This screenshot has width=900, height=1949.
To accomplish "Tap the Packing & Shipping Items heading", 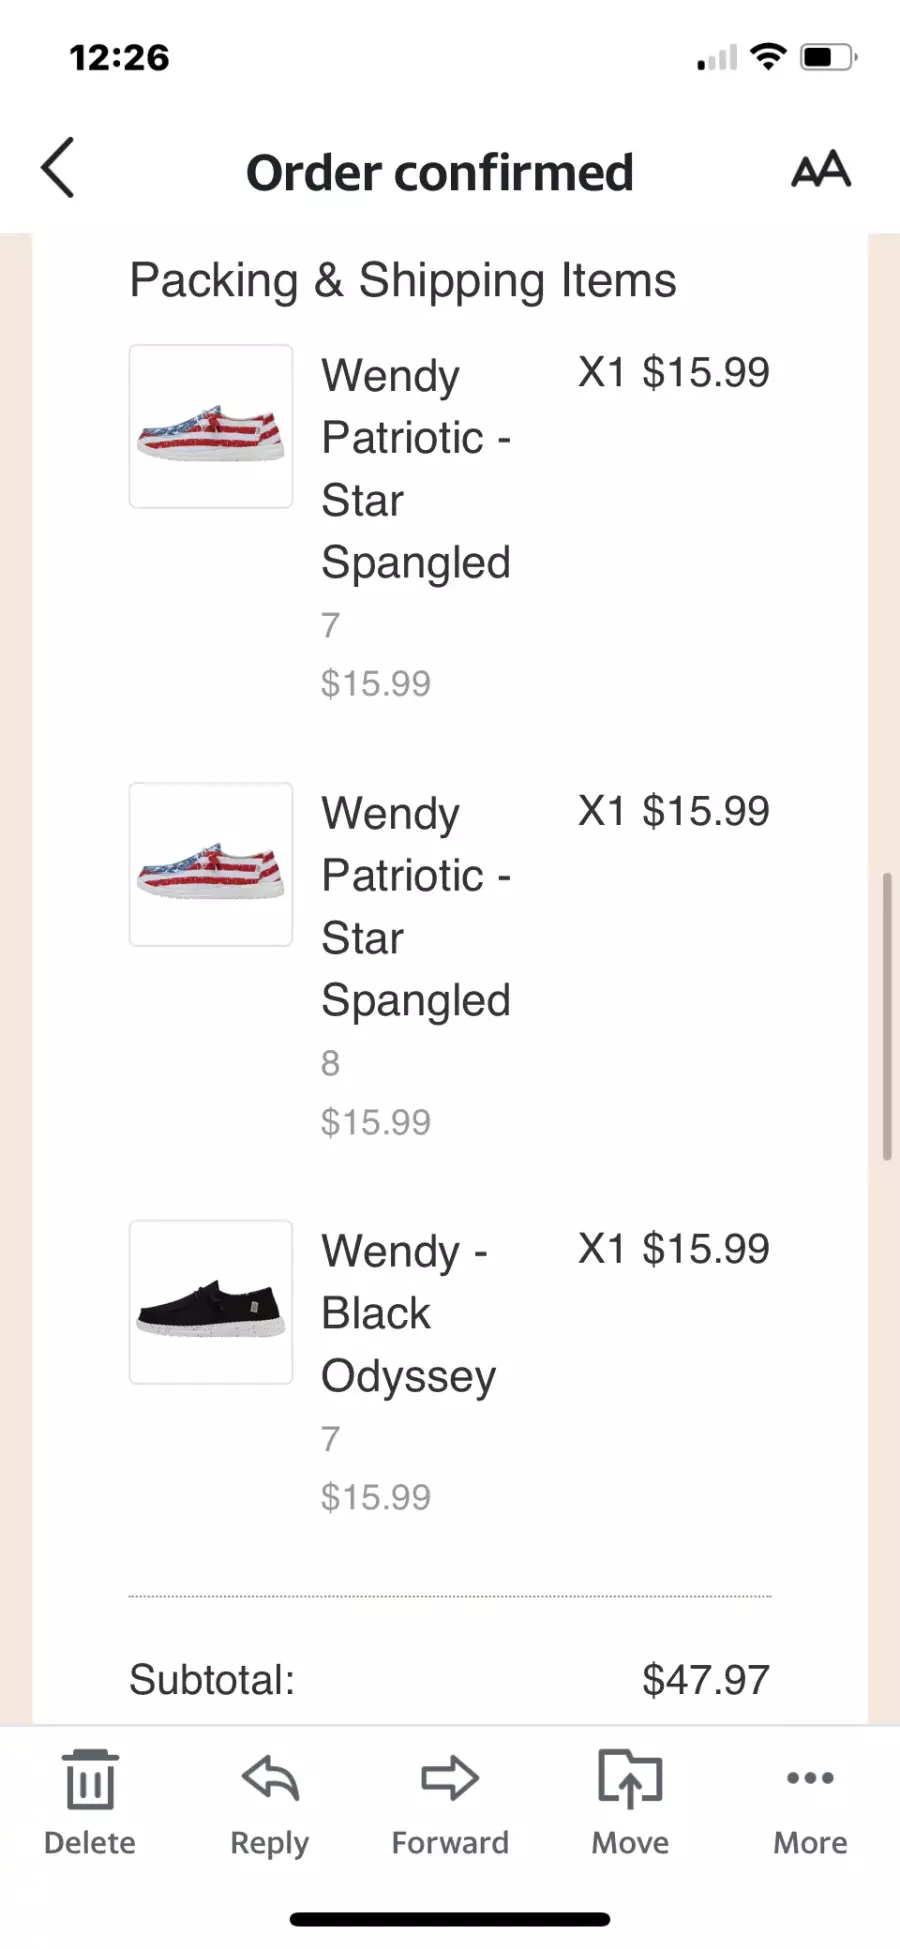I will [x=403, y=281].
